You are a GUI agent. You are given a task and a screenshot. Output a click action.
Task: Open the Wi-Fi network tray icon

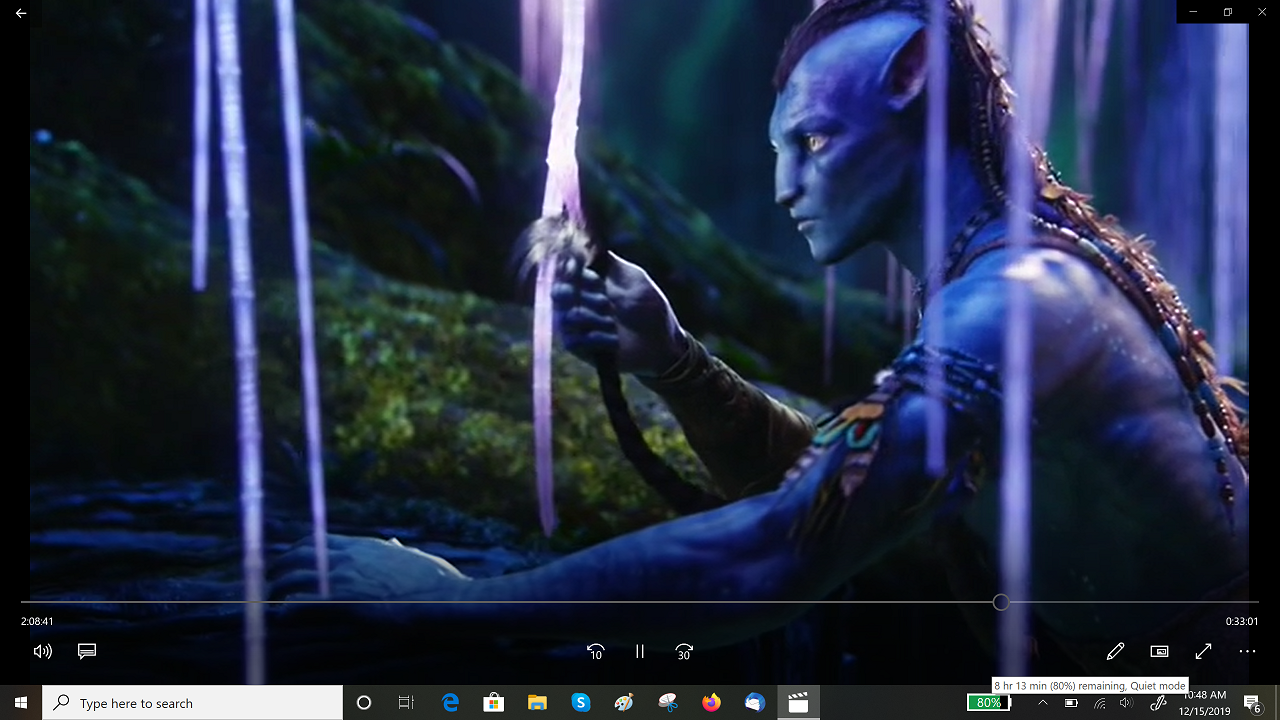(x=1100, y=703)
